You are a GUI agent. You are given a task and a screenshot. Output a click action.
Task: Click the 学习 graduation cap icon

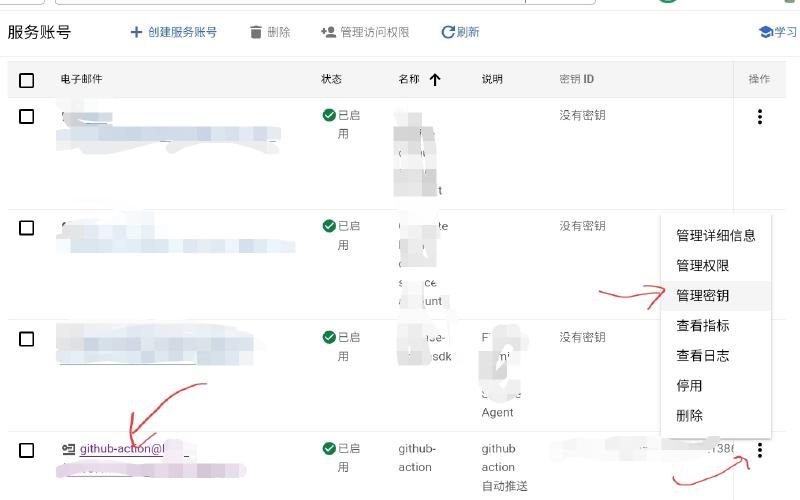tap(766, 32)
